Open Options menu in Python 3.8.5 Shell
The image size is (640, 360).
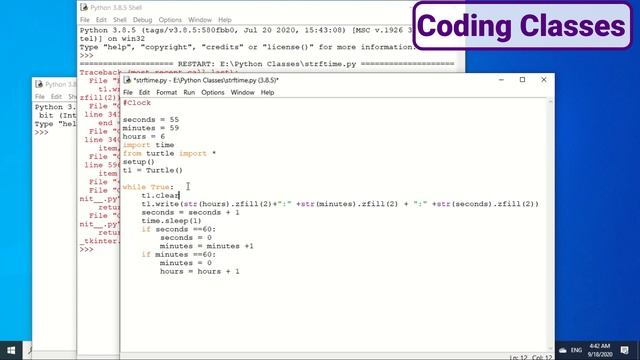[x=170, y=20]
